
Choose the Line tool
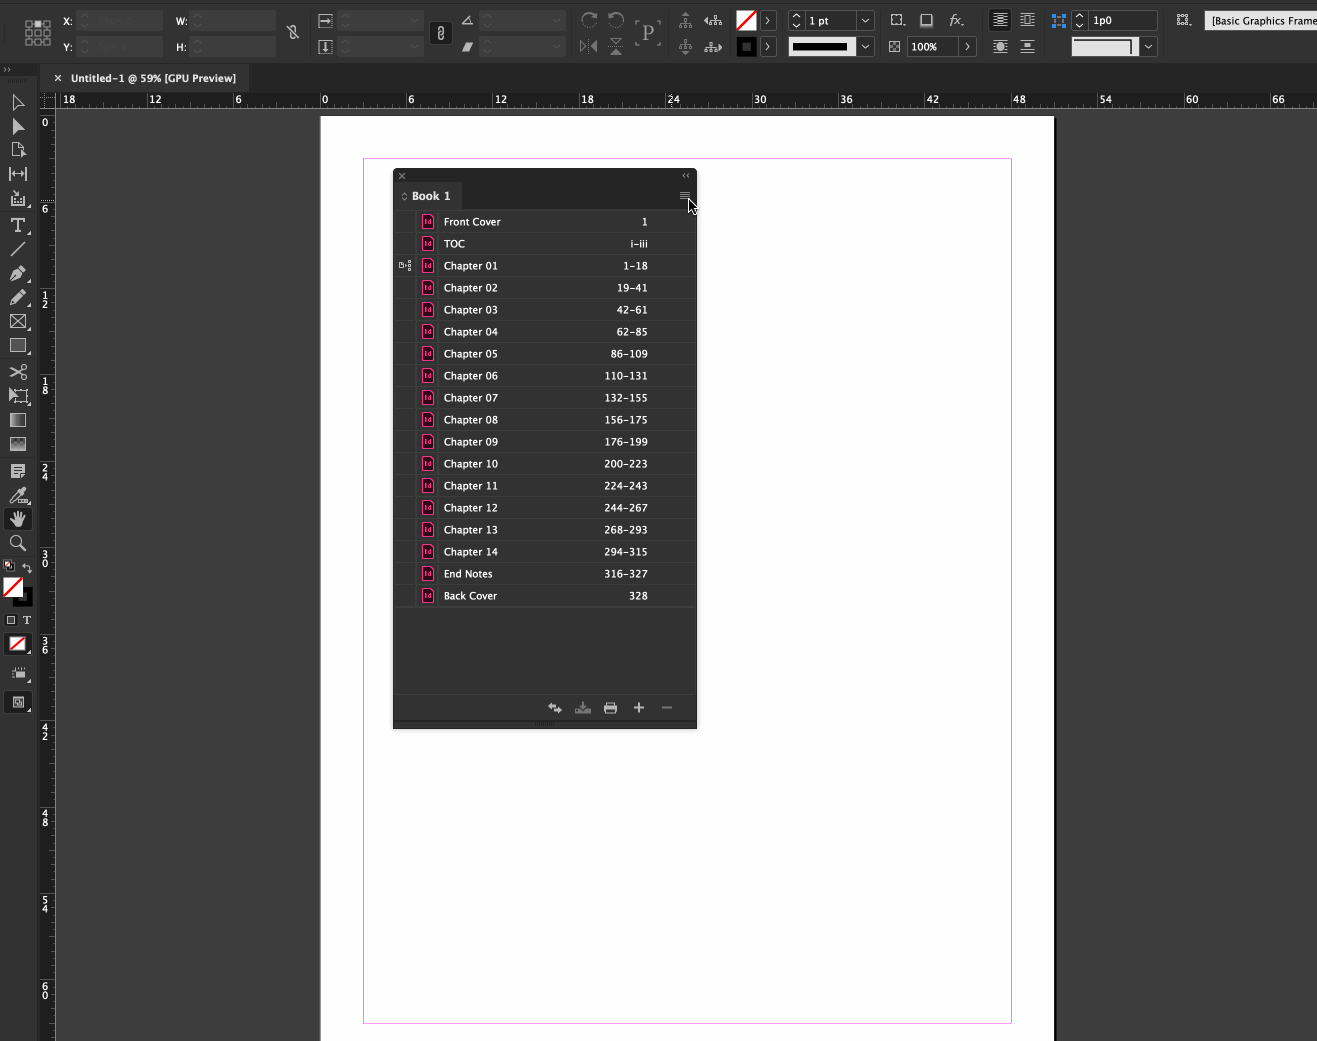pos(18,249)
